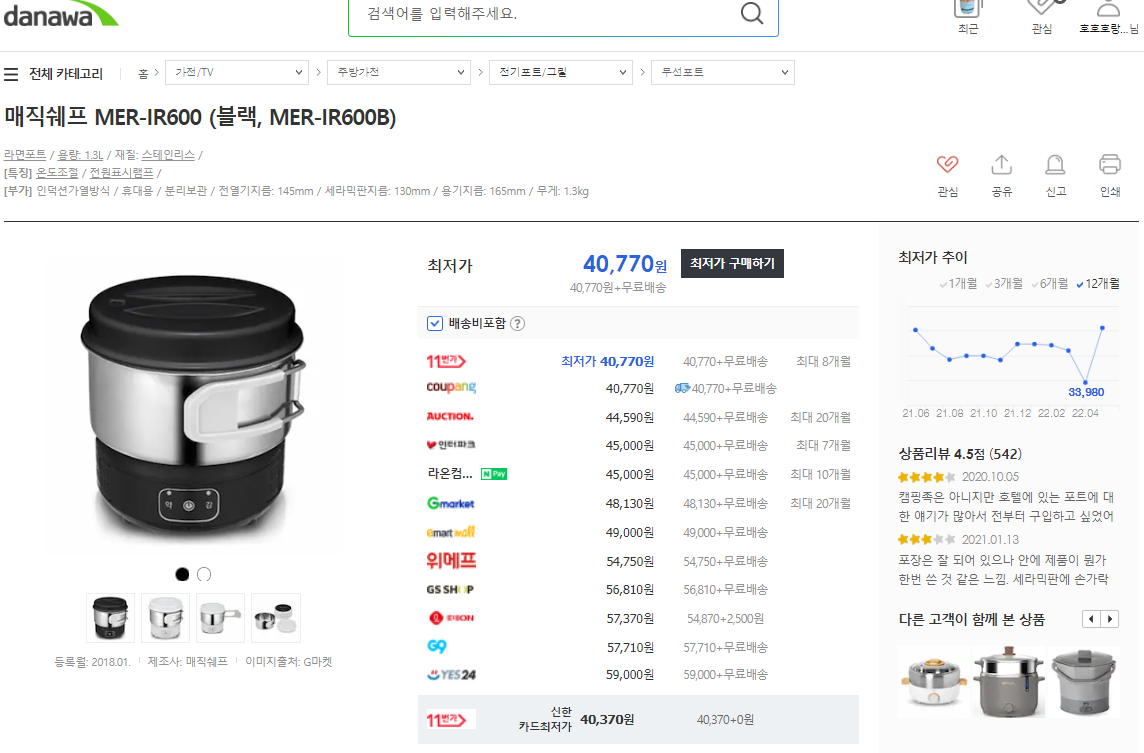This screenshot has height=753, width=1144.
Task: Open the 2020.10.05 review text
Action: [x=1006, y=506]
